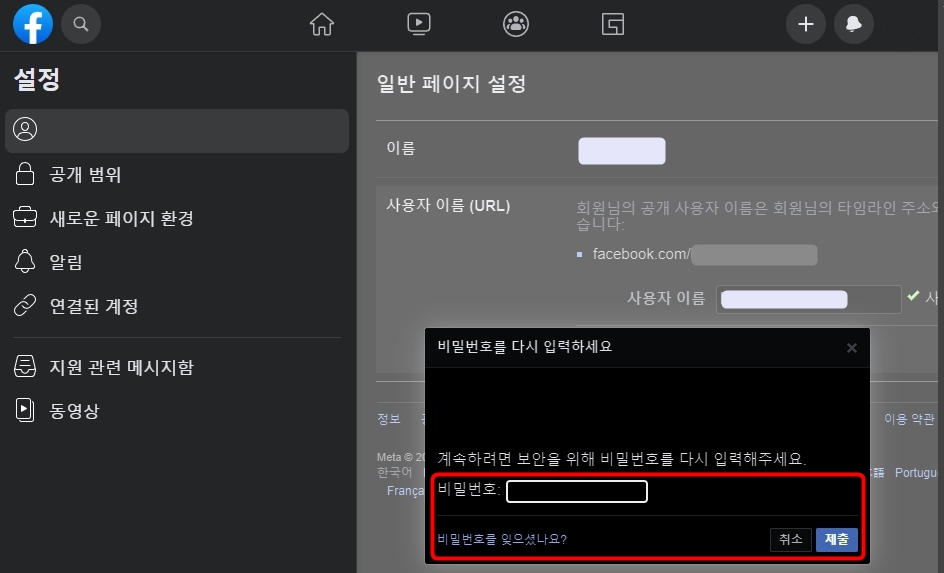Click the facebook.com/ URL text
Image resolution: width=944 pixels, height=573 pixels.
[641, 254]
